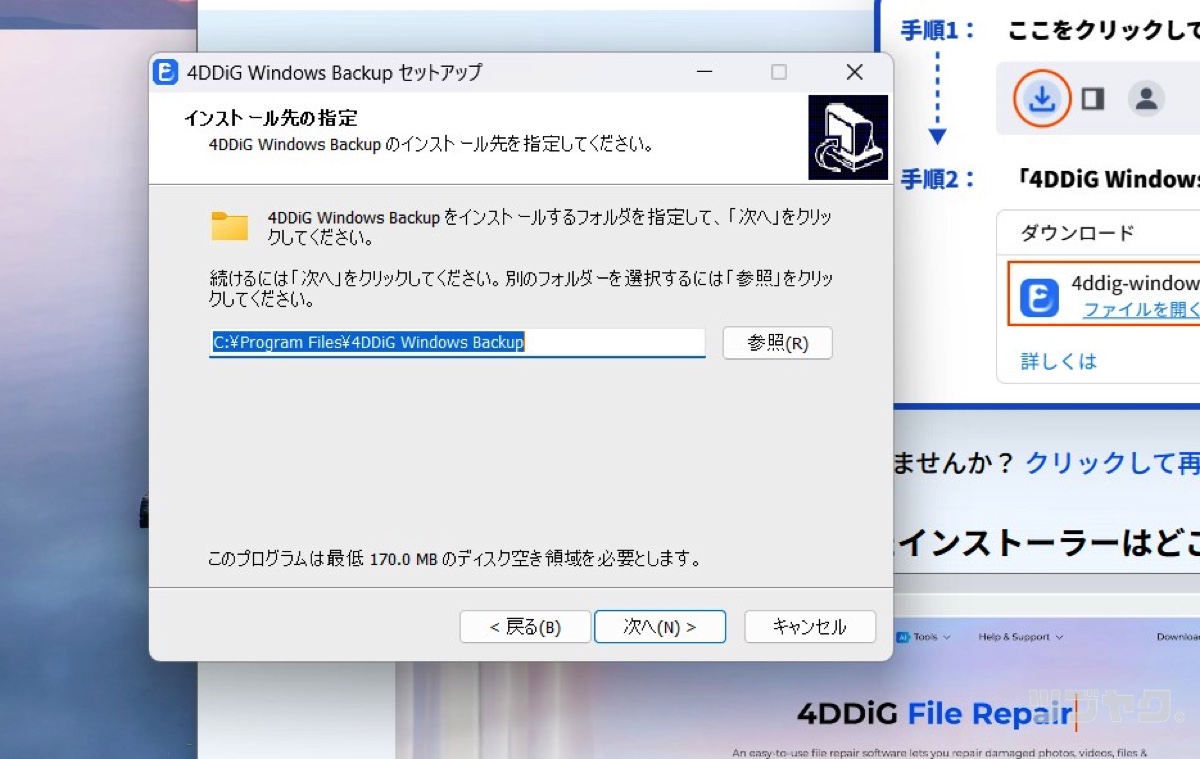This screenshot has height=759, width=1200.
Task: Click the 4DDiG icon in the setup title bar
Action: pos(164,72)
